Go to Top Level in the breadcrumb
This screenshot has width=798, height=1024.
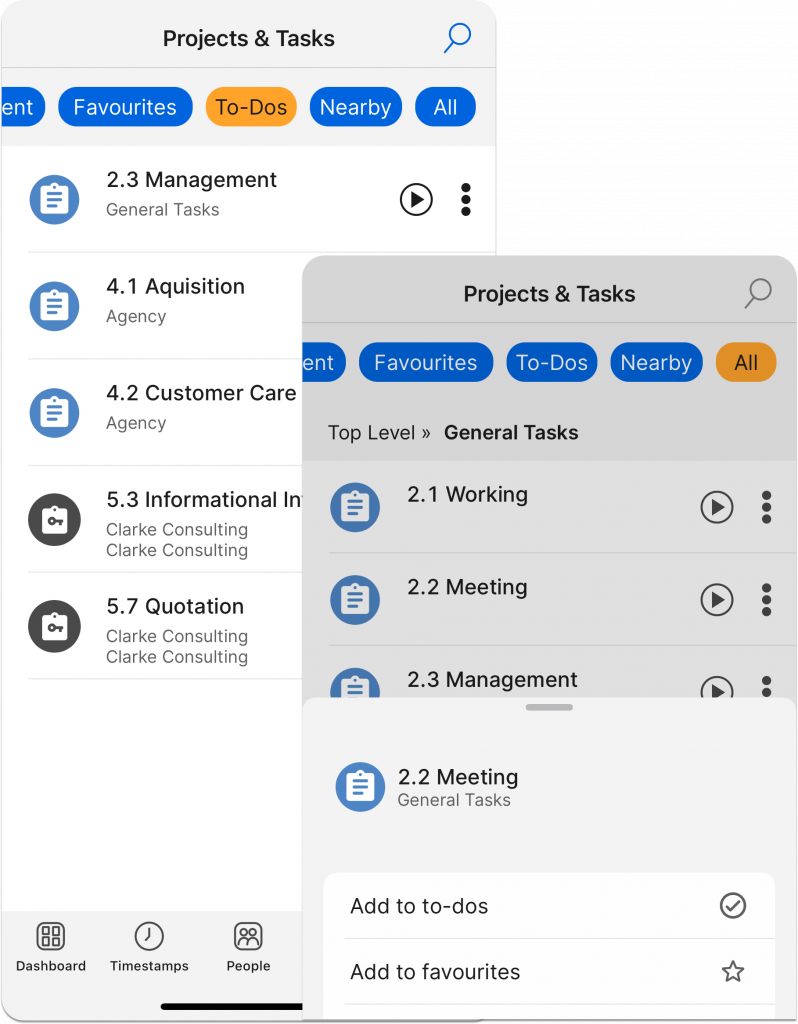coord(371,433)
